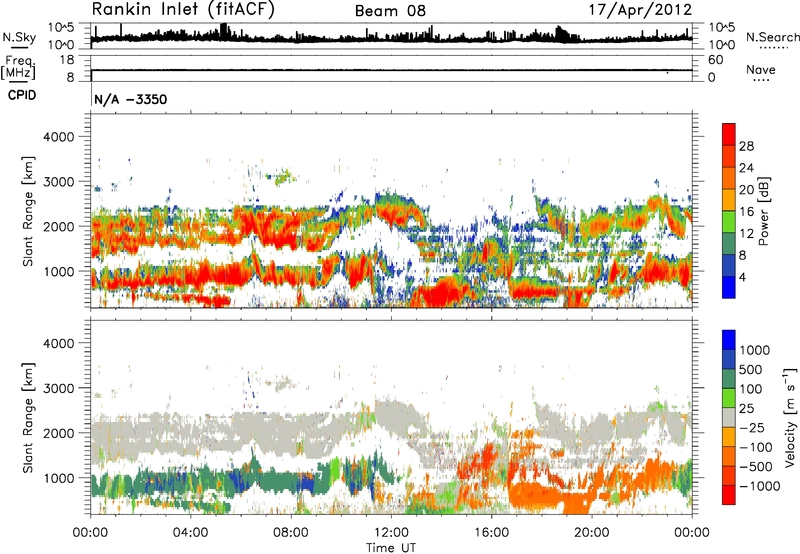This screenshot has width=800, height=554.
Task: Click the '1000' velocity colorbar tick
Action: tap(754, 350)
